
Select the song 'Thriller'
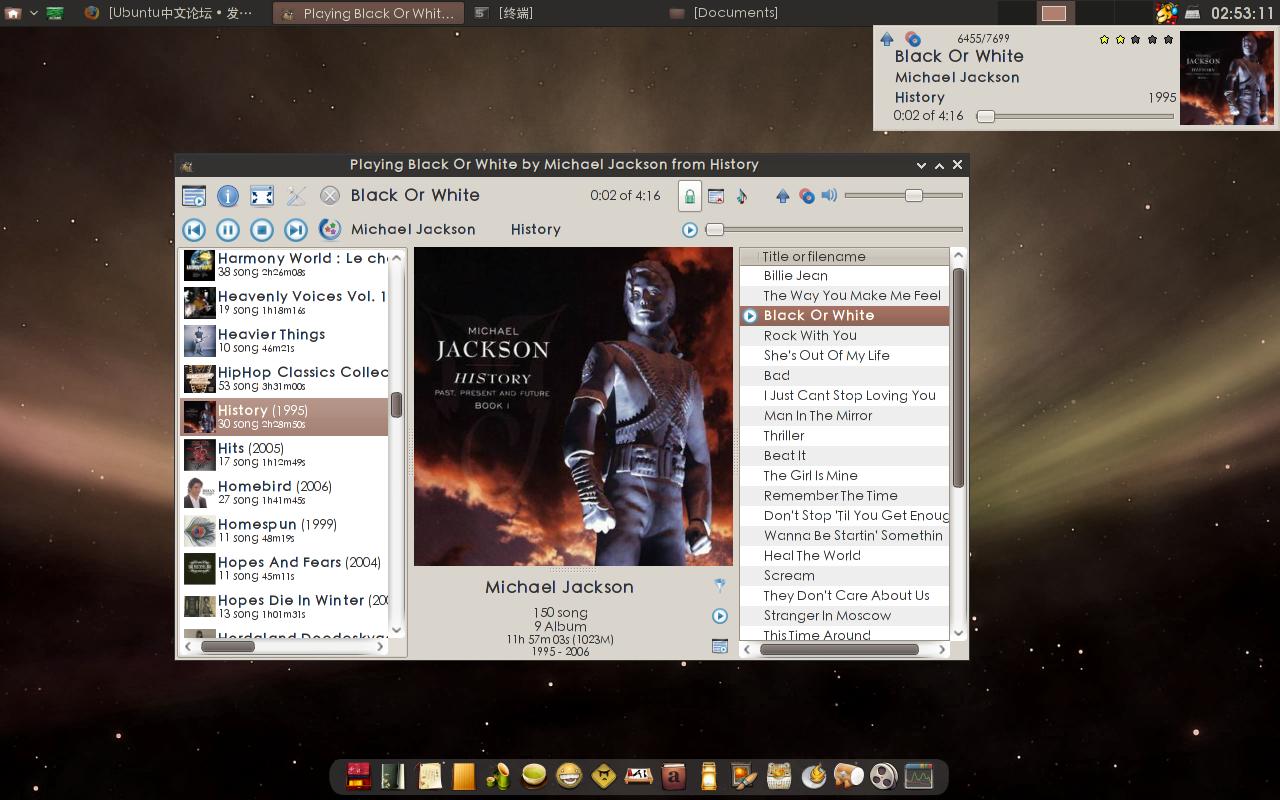pos(844,436)
